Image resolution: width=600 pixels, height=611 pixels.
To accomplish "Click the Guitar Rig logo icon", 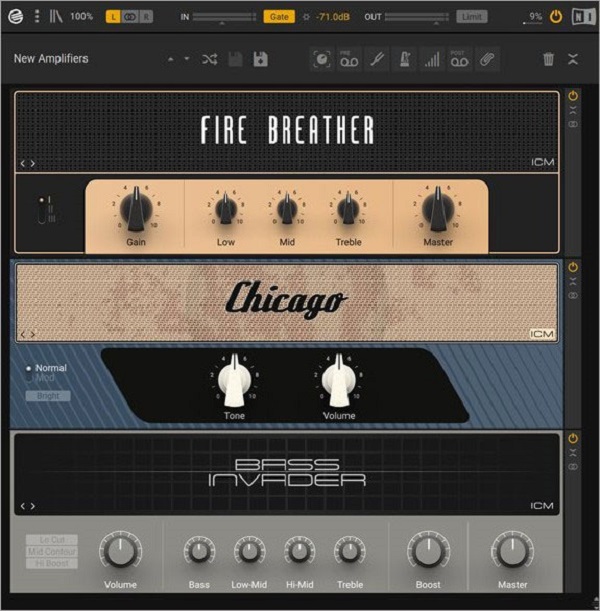I will click(16, 16).
